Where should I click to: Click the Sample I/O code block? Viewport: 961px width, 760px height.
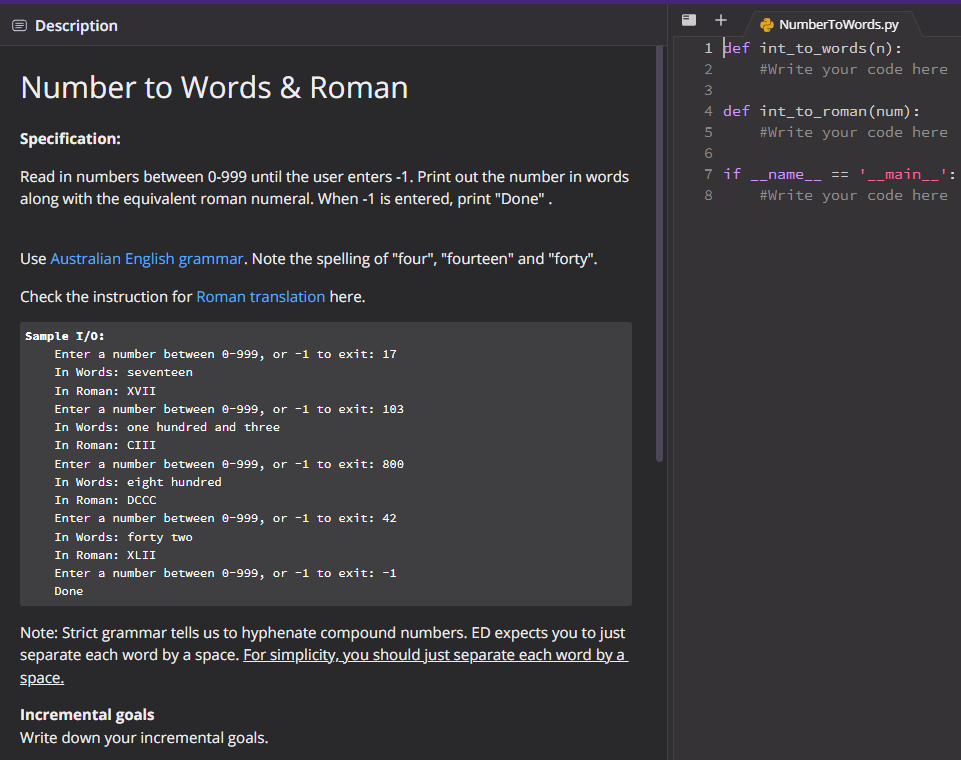(325, 460)
